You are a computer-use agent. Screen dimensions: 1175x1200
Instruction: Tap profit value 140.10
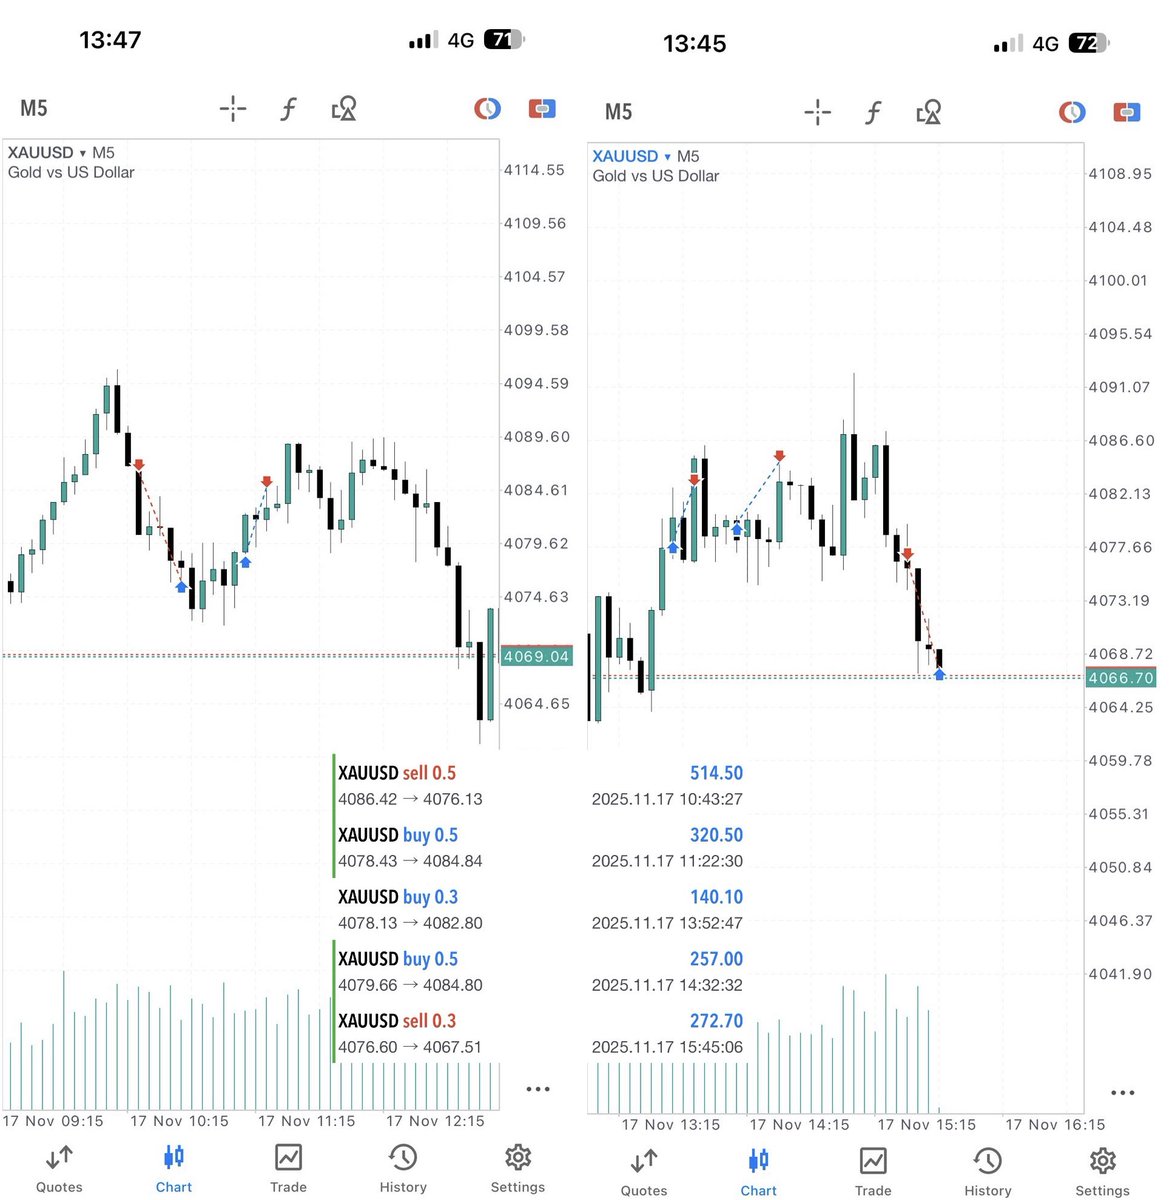pyautogui.click(x=716, y=897)
